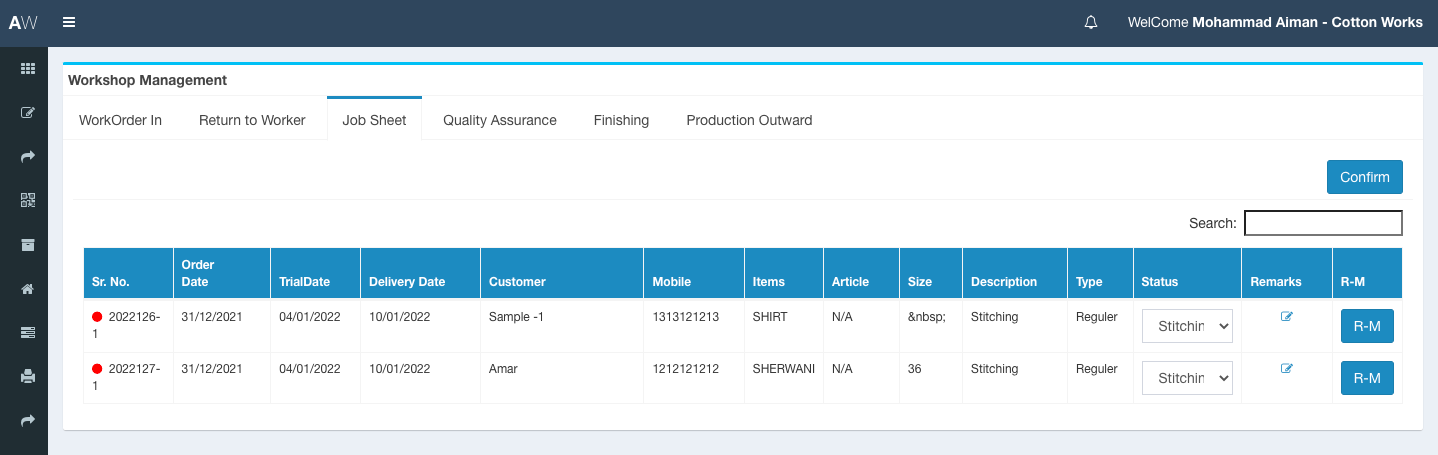Screen dimensions: 1438x455
Task: Click serial number 2022127-1
Action: coord(127,377)
